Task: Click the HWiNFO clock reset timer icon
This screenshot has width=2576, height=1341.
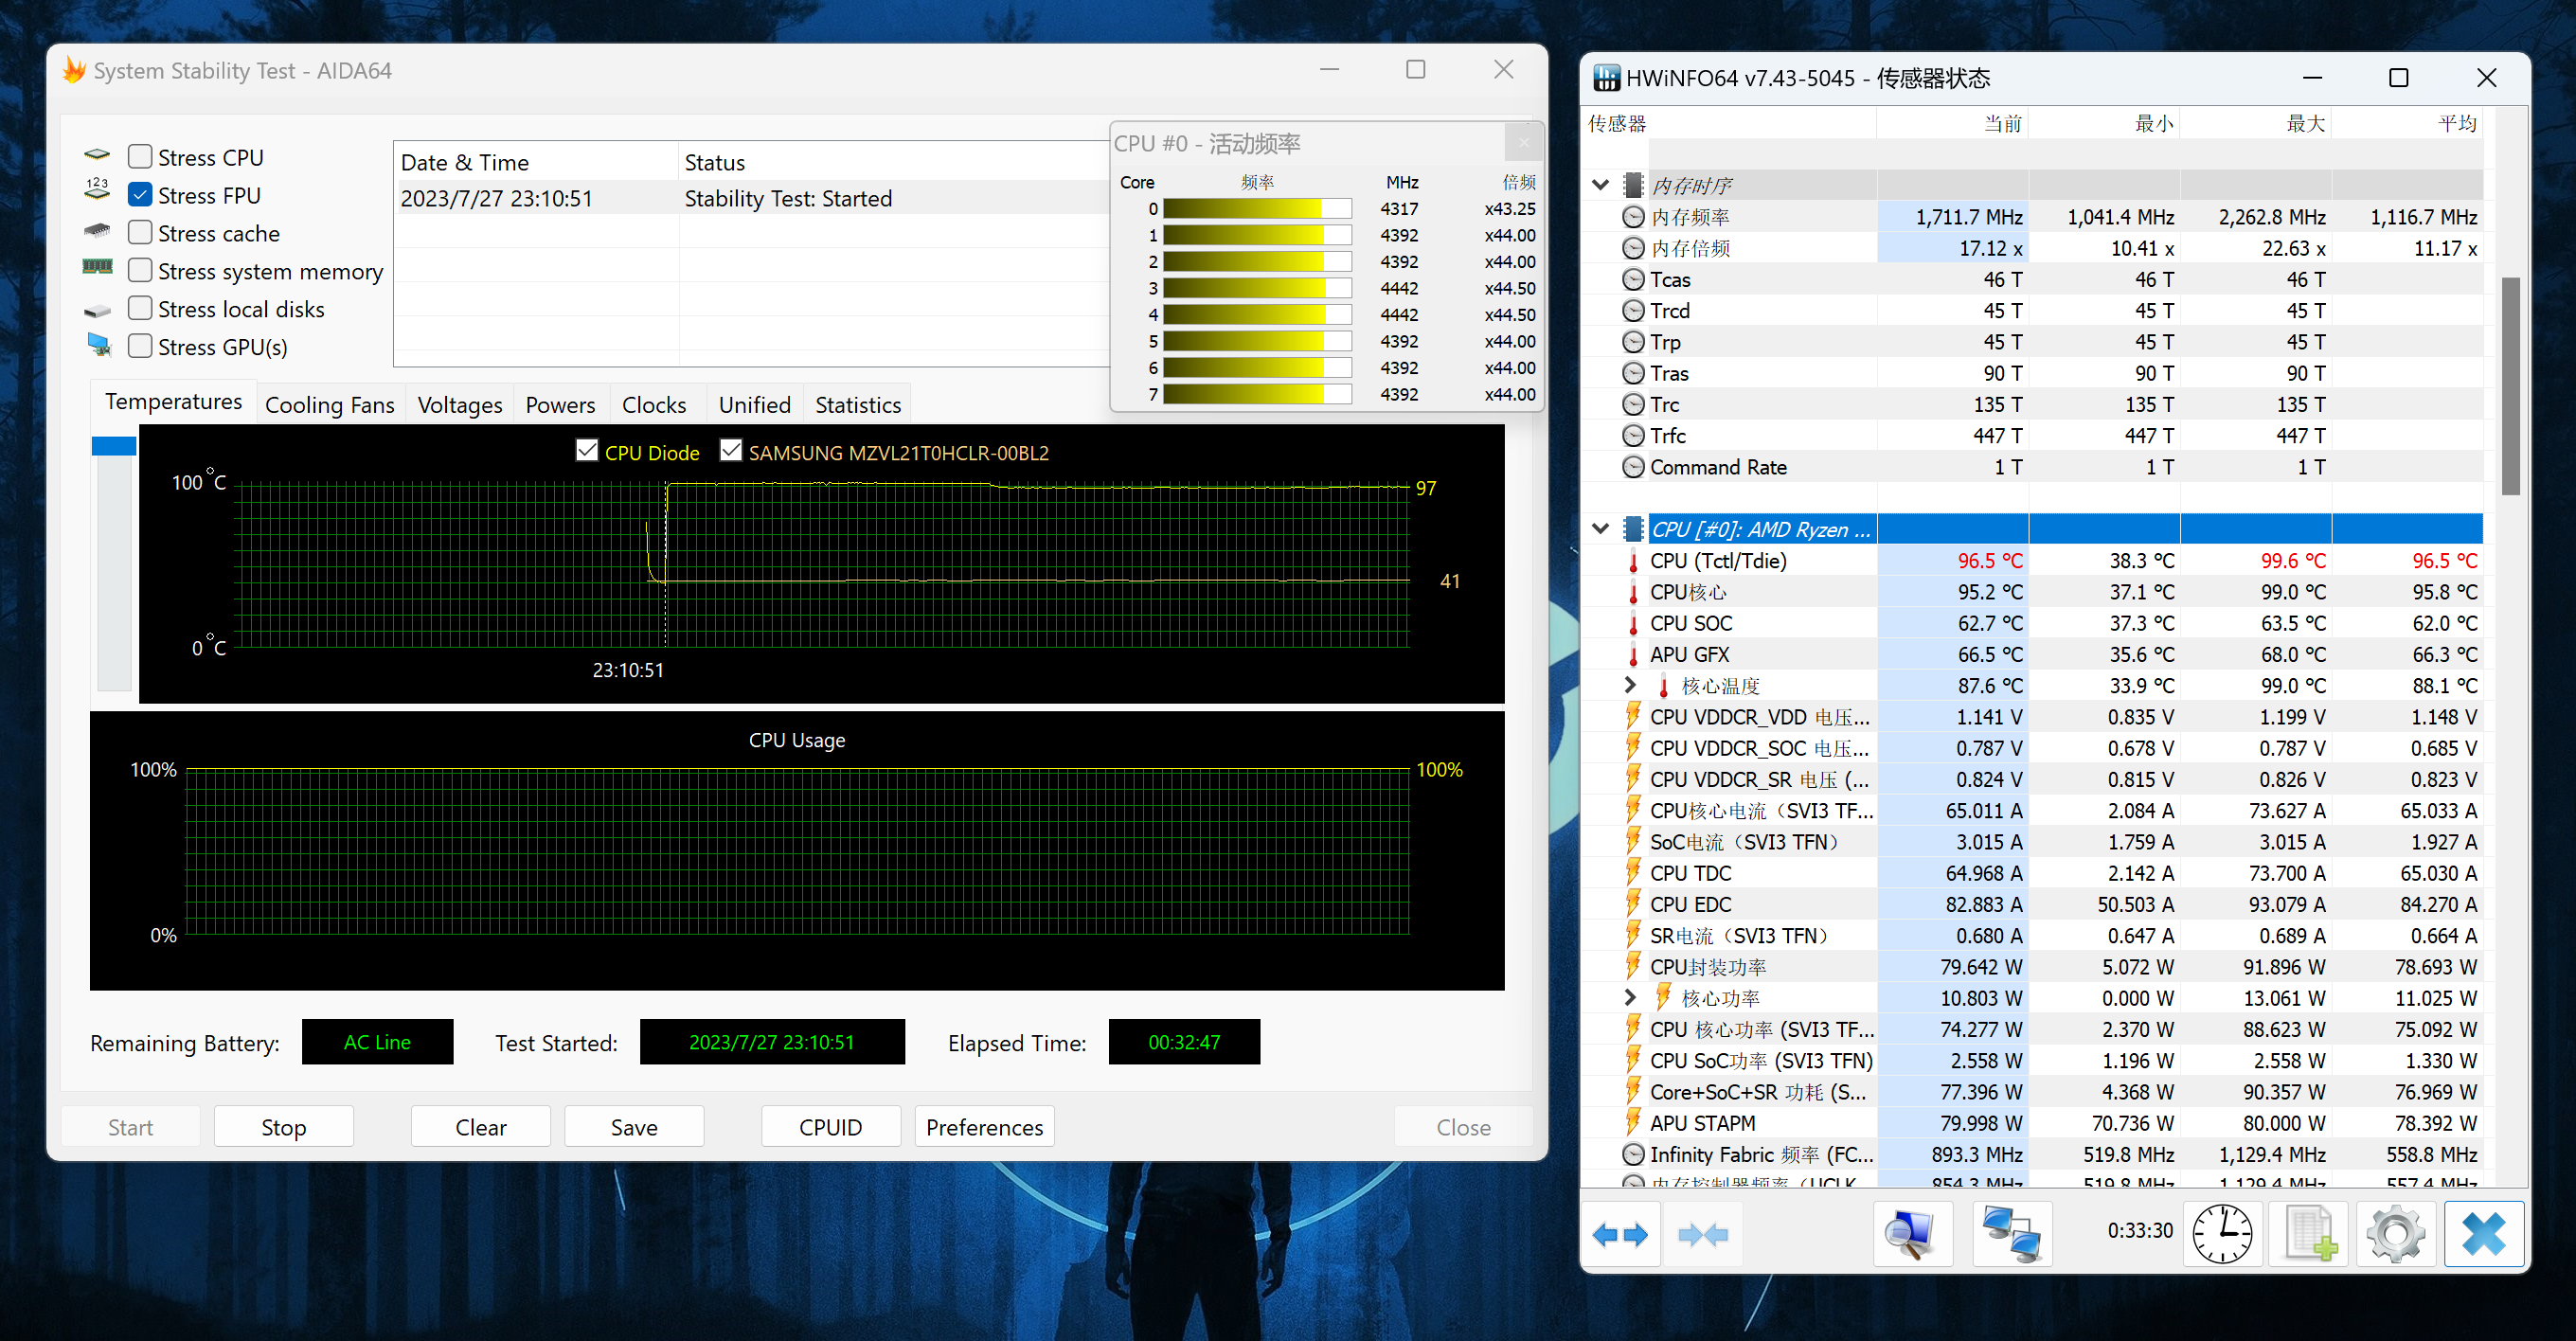Action: [x=2221, y=1234]
